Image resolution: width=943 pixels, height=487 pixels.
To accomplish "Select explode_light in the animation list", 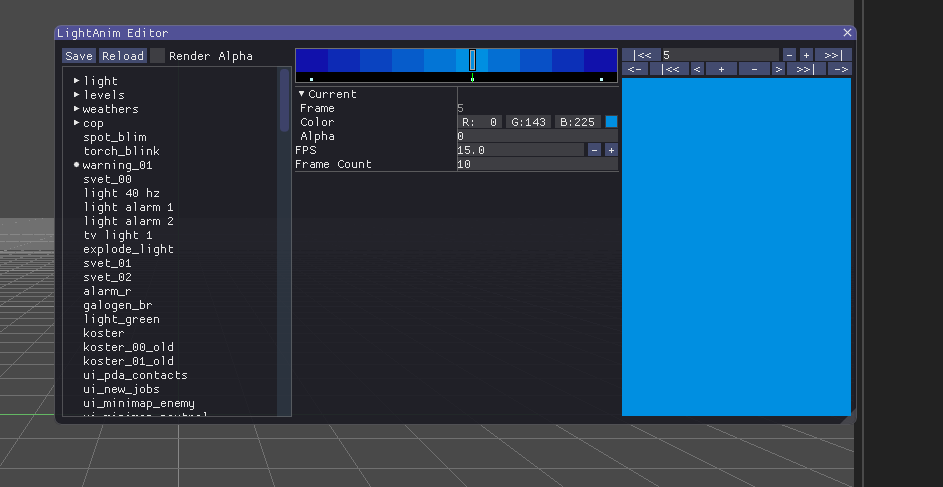I will [x=128, y=249].
